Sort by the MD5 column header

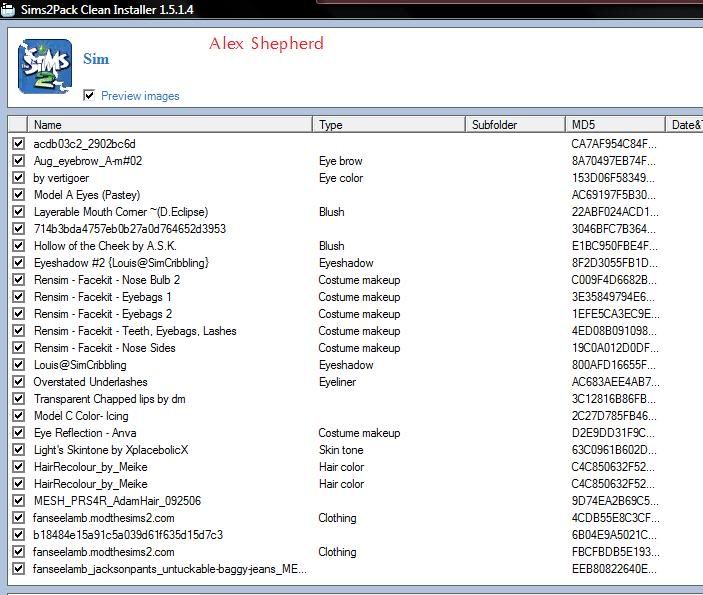tap(615, 124)
